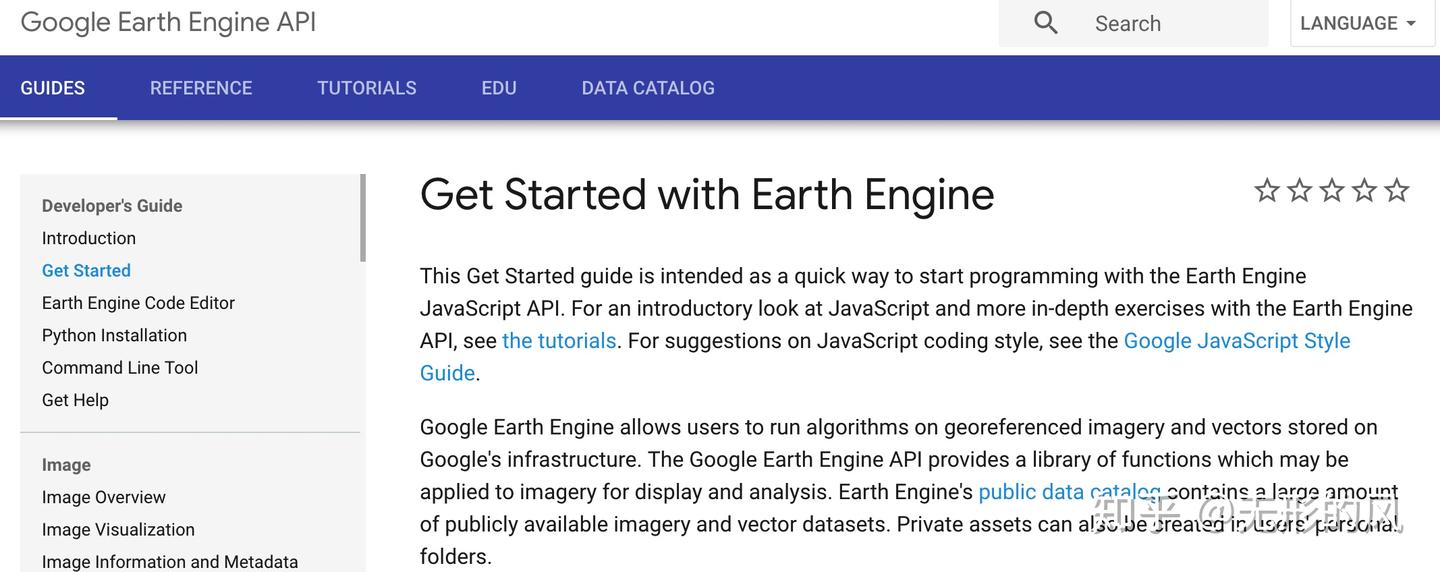Rate the page four stars
This screenshot has width=1440, height=572.
tap(1364, 190)
